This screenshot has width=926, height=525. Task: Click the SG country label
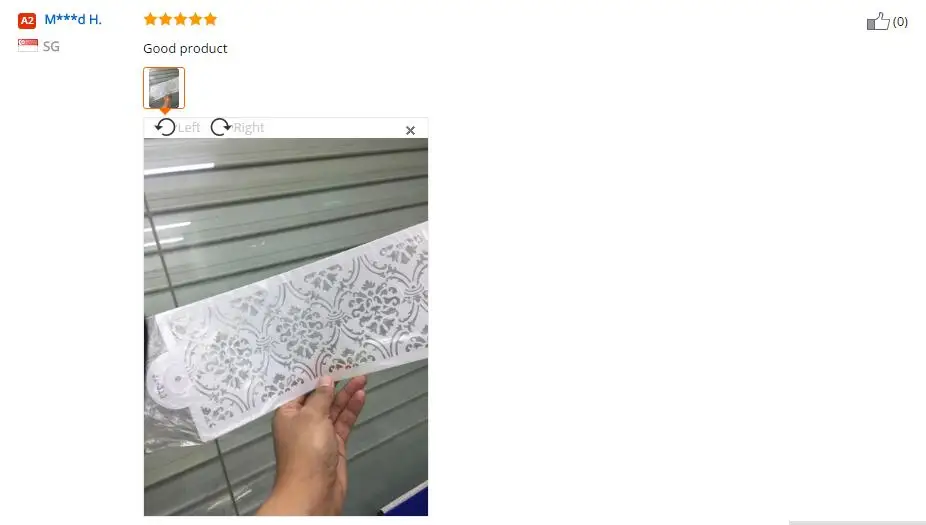click(51, 46)
